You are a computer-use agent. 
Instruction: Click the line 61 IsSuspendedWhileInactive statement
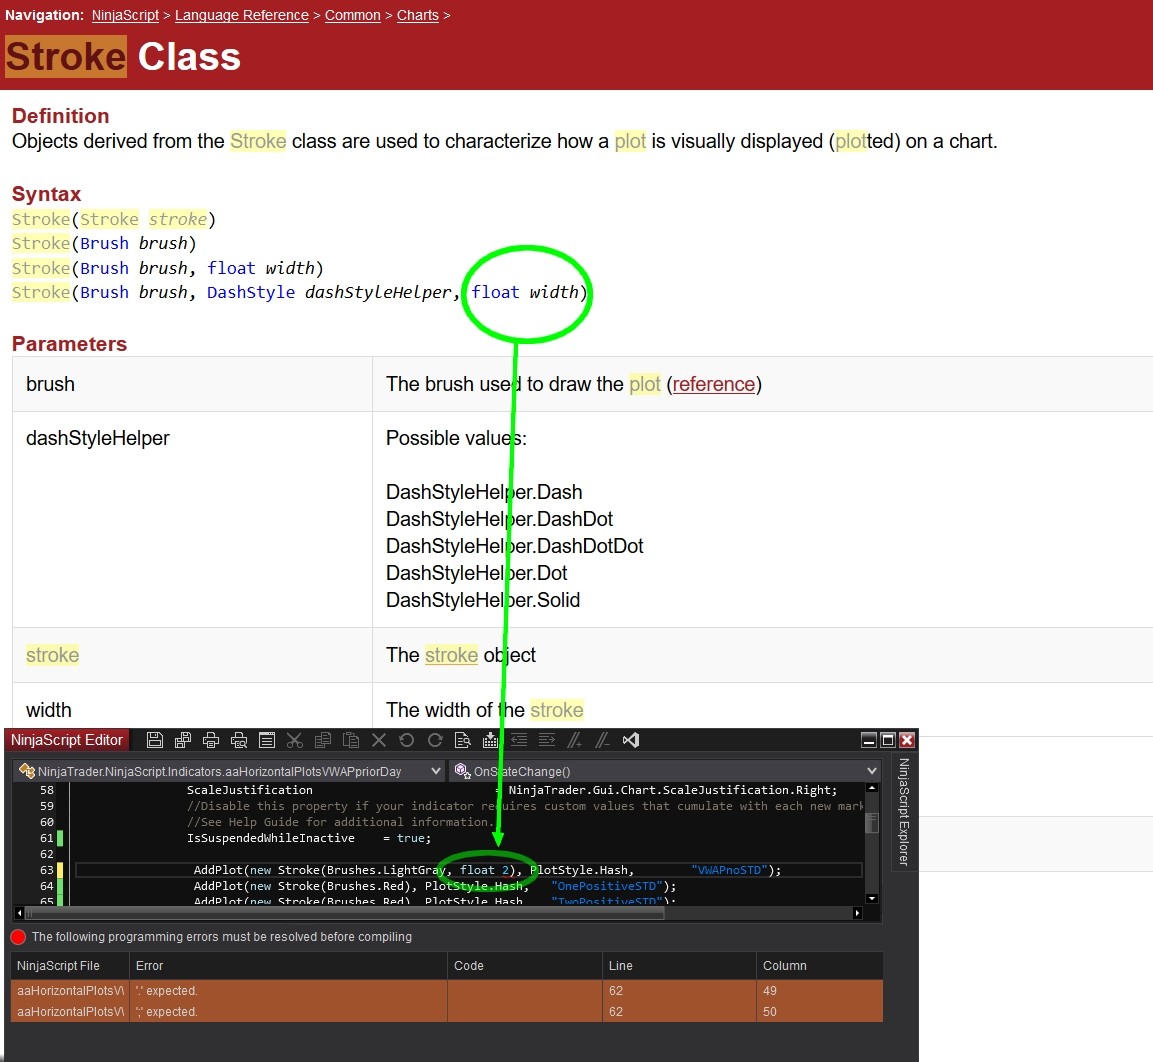click(x=309, y=838)
